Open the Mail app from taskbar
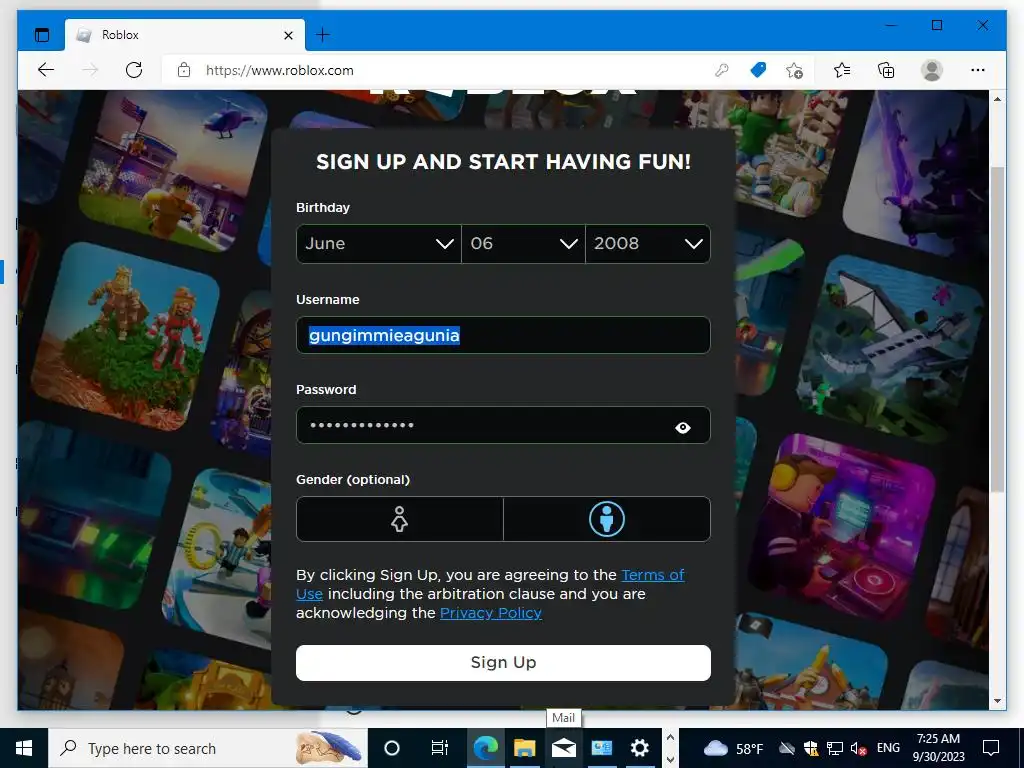 [564, 748]
